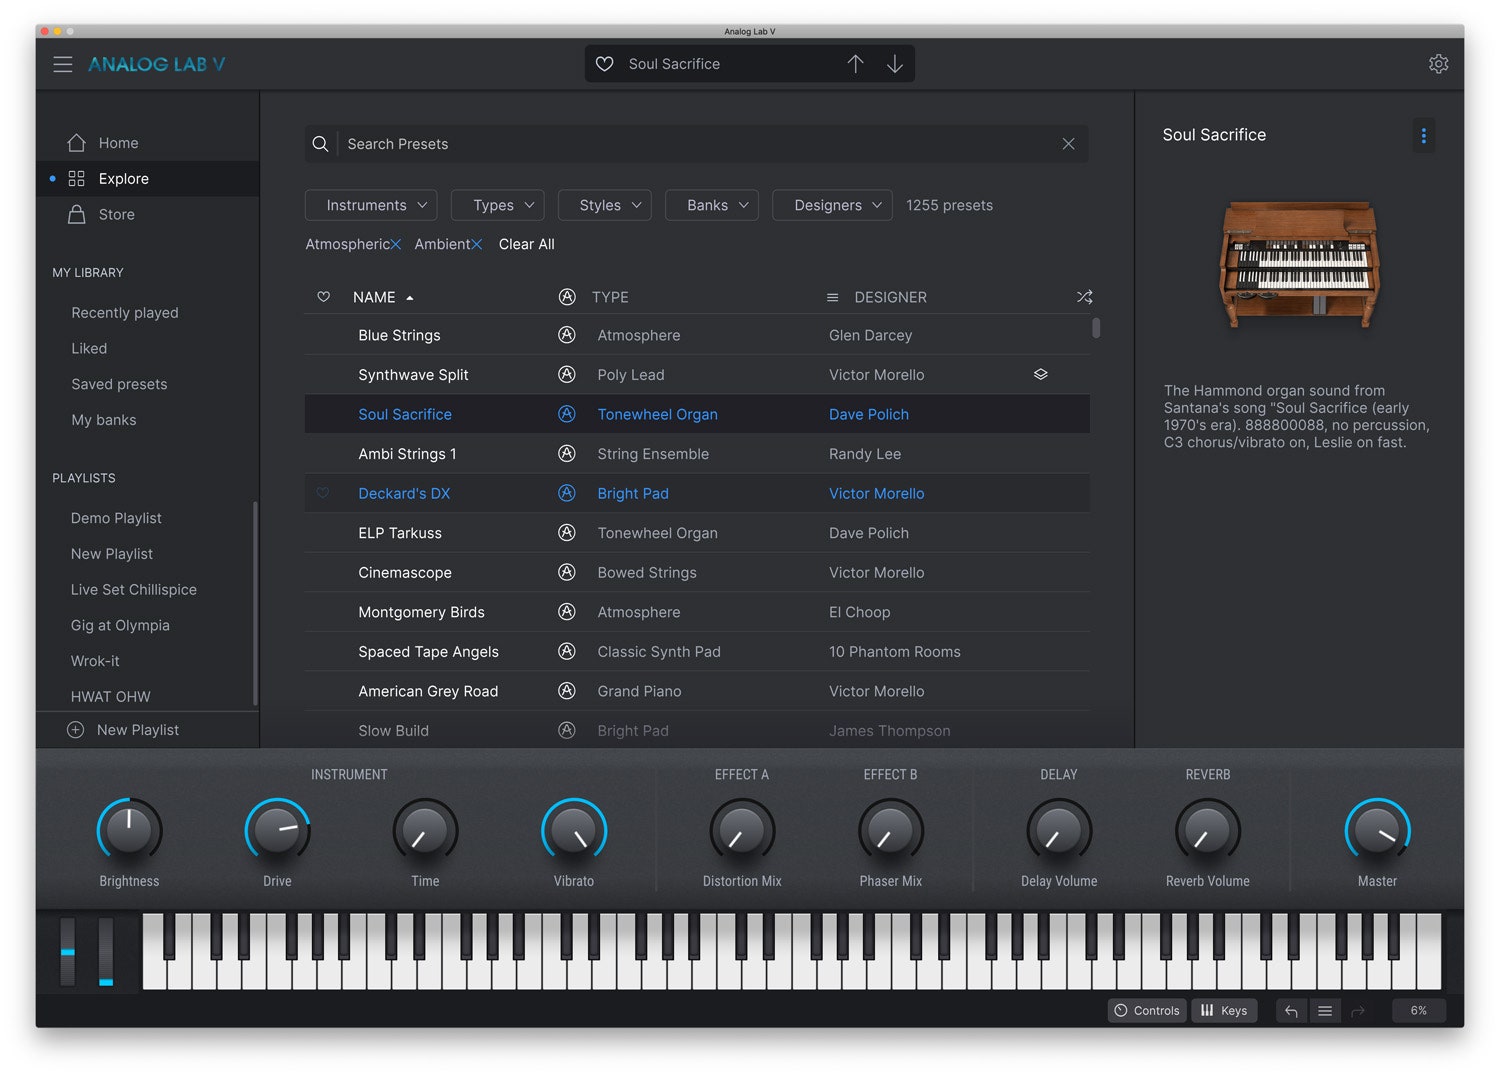Open the three-dot options menu beside Soul Sacrifice
Viewport: 1500px width, 1075px height.
[1423, 135]
